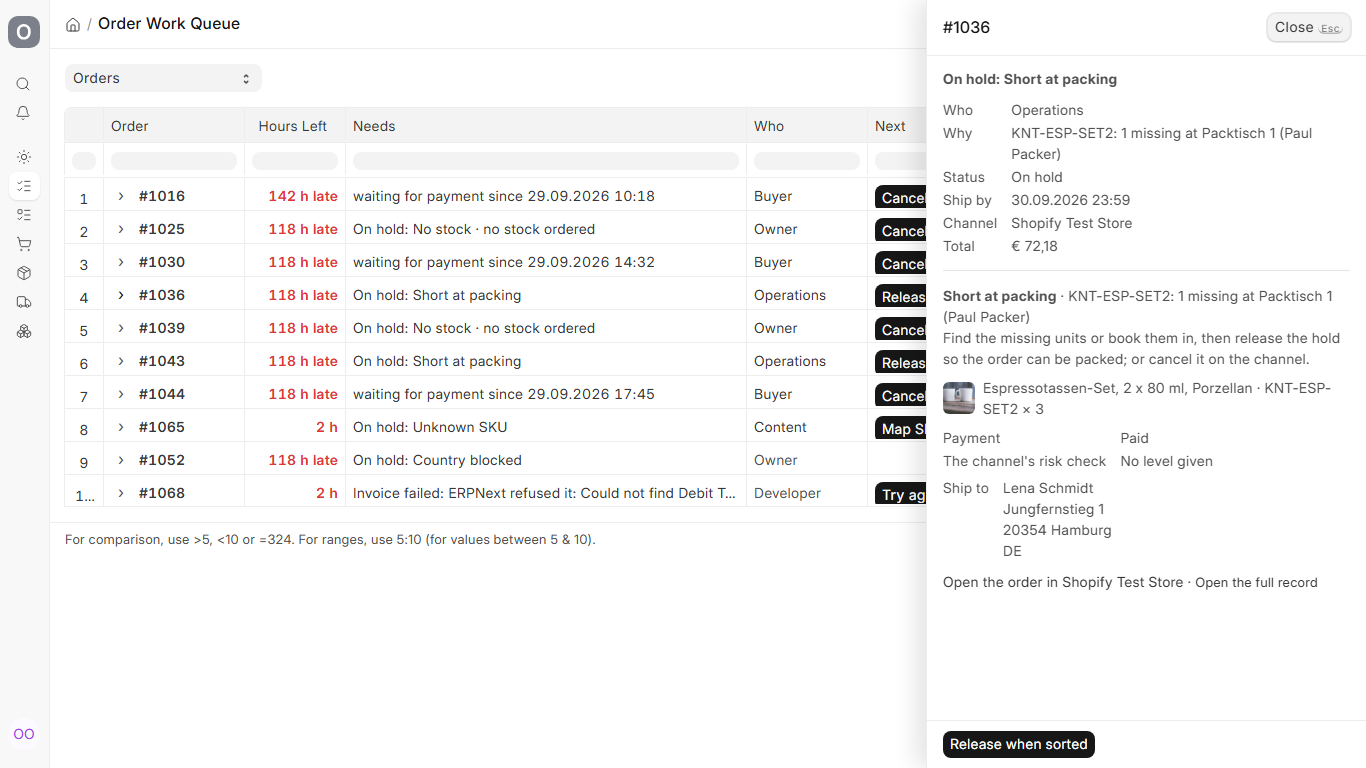Click the espresso cup set product thumbnail
Screen dimensions: 1366x768
point(959,398)
